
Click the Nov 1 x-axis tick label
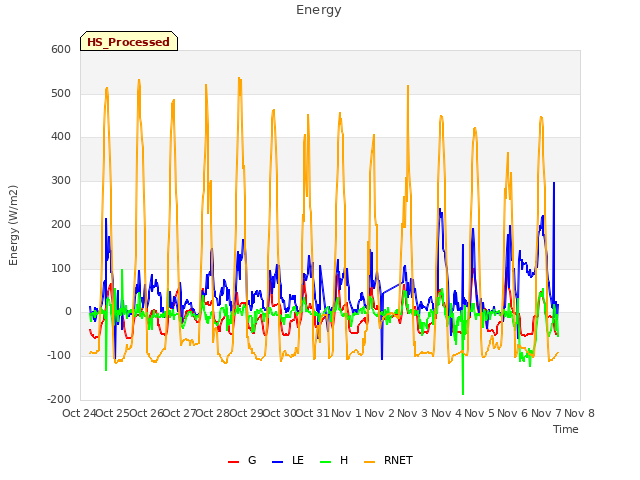tap(346, 413)
